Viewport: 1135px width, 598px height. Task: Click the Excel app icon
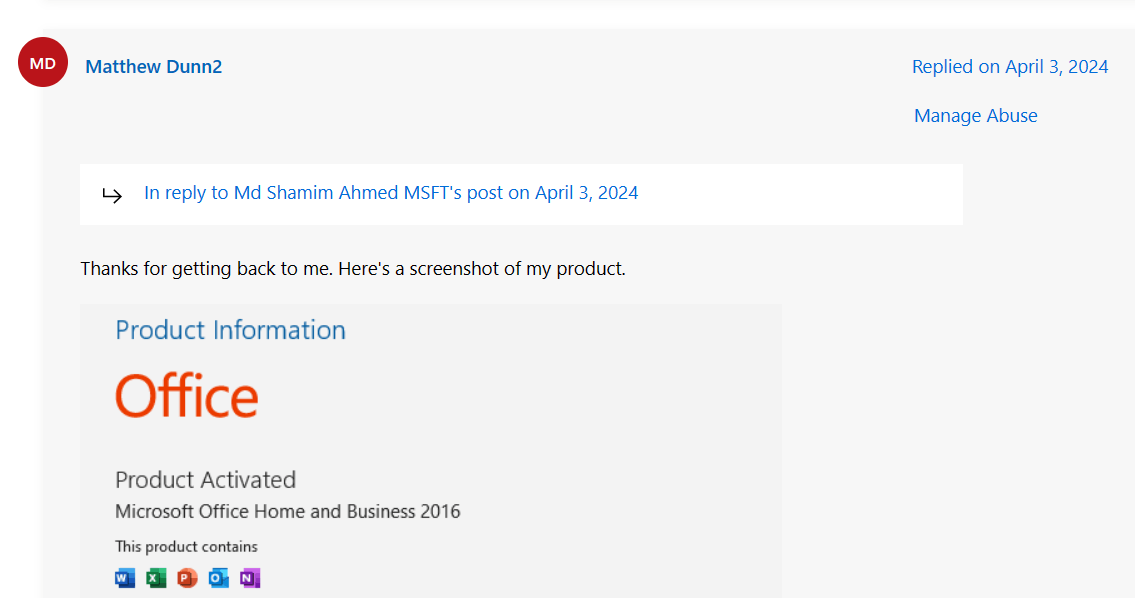[156, 578]
